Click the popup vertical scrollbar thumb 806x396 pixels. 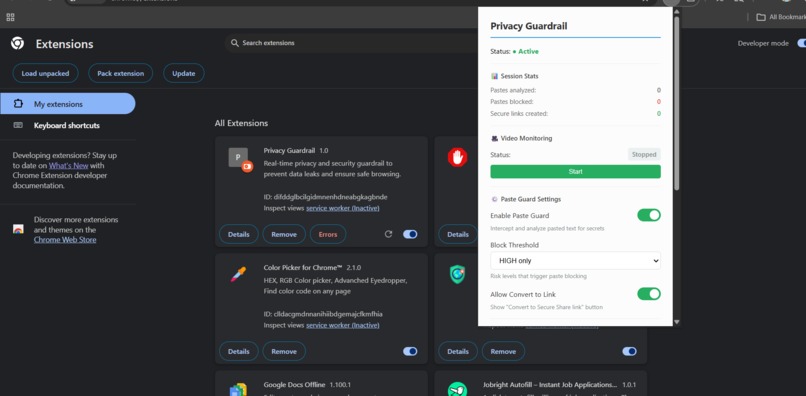point(676,103)
